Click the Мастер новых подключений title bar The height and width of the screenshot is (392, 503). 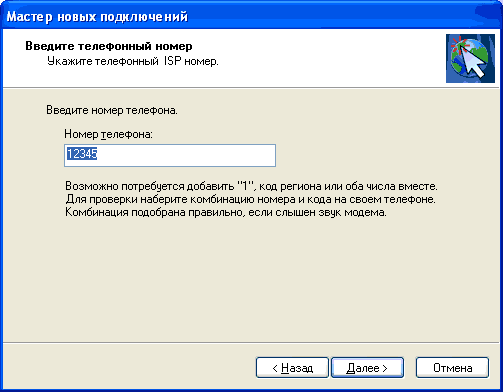(x=251, y=16)
